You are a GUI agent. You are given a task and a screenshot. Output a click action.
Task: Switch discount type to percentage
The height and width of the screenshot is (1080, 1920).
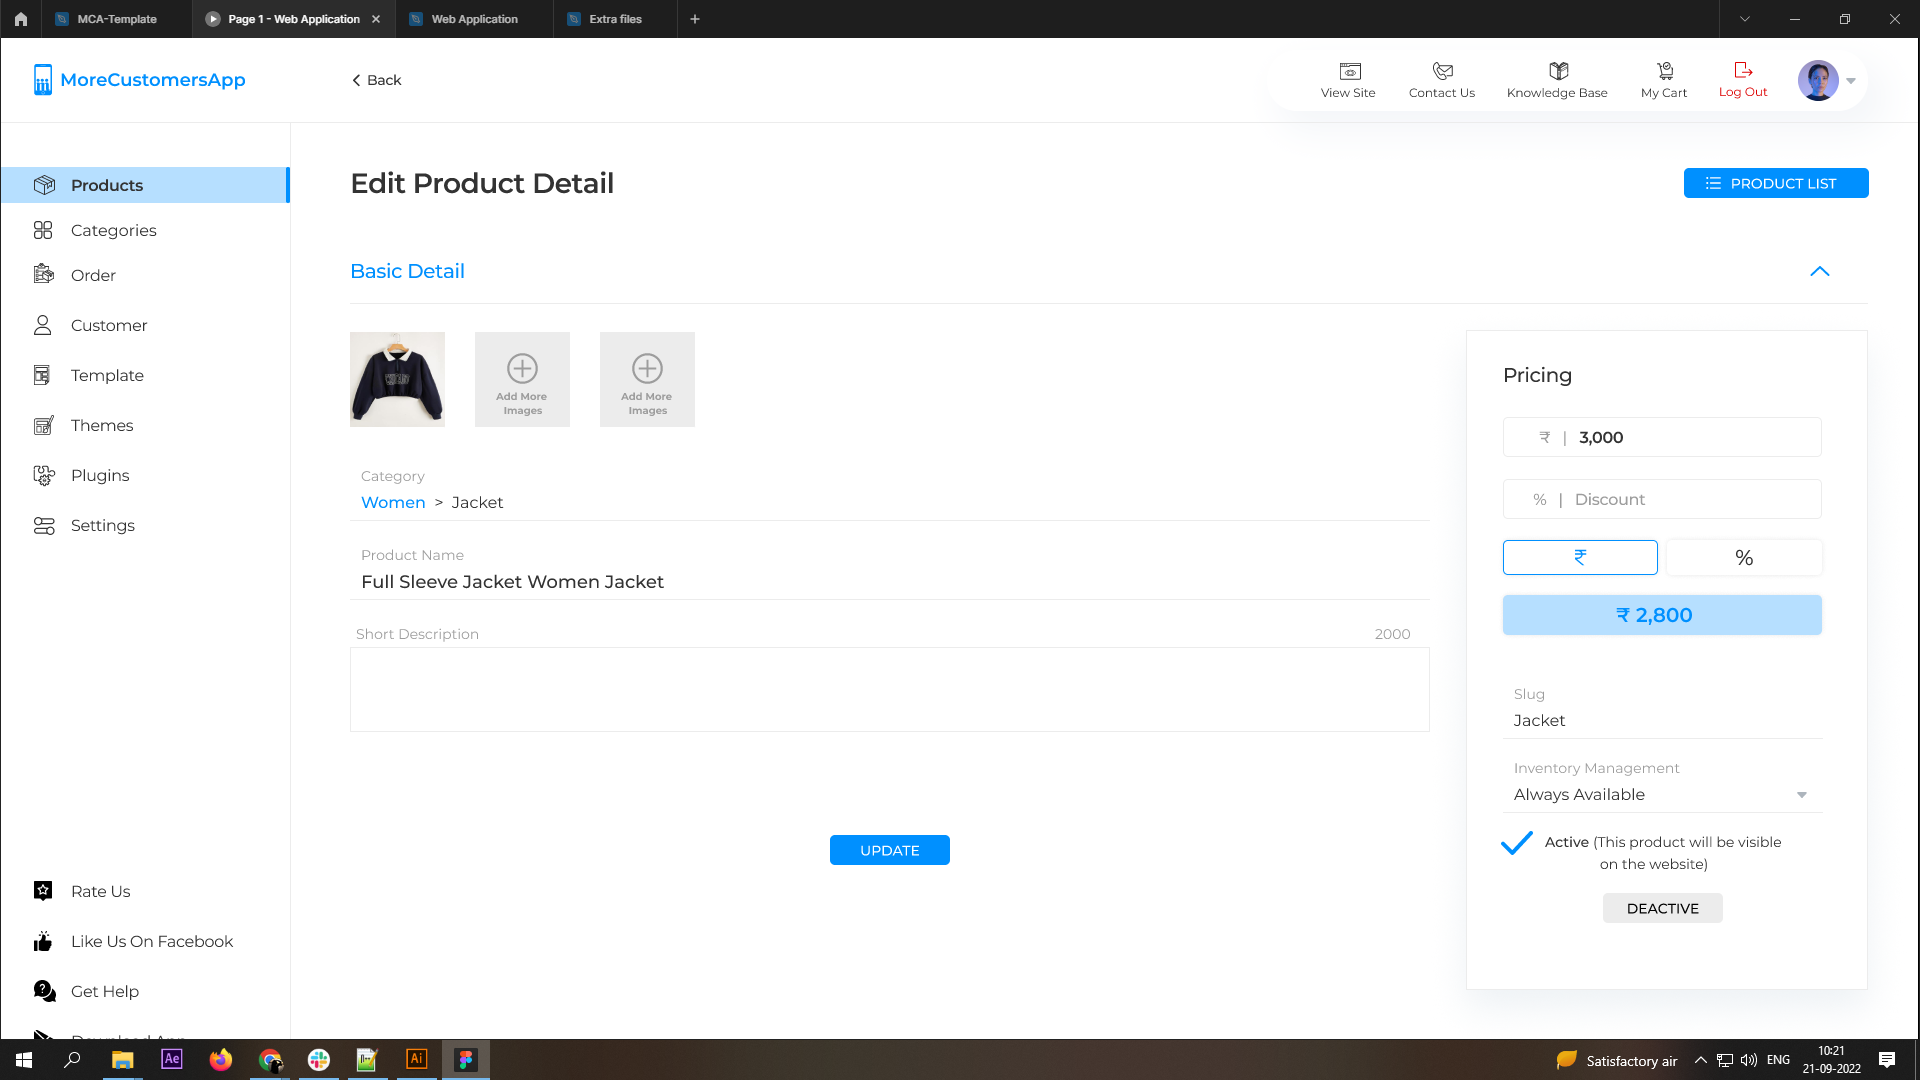pos(1744,557)
